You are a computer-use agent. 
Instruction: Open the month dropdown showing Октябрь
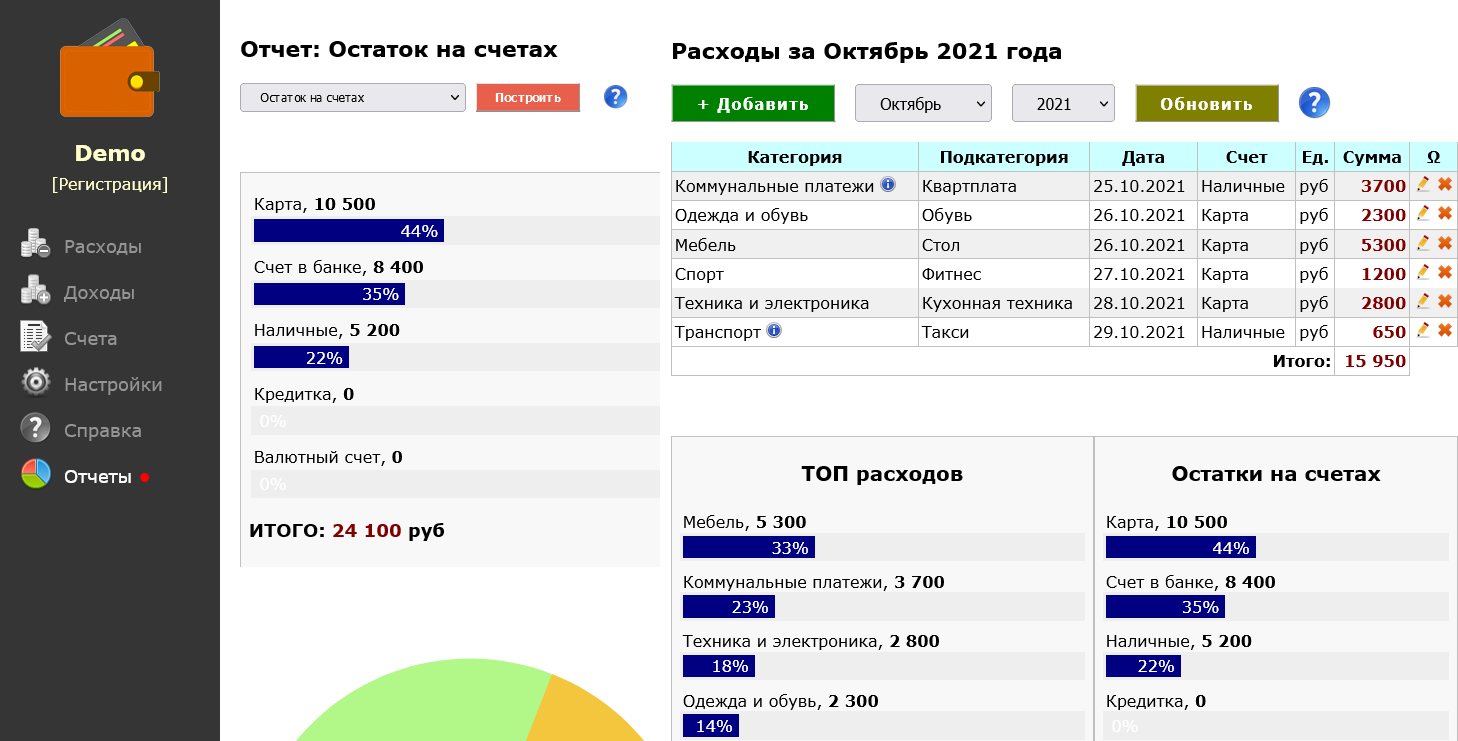pyautogui.click(x=923, y=103)
